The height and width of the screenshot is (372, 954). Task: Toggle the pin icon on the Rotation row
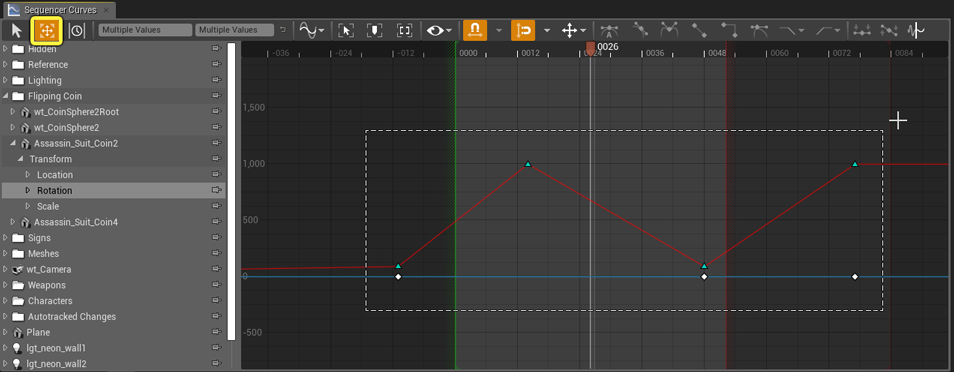216,191
